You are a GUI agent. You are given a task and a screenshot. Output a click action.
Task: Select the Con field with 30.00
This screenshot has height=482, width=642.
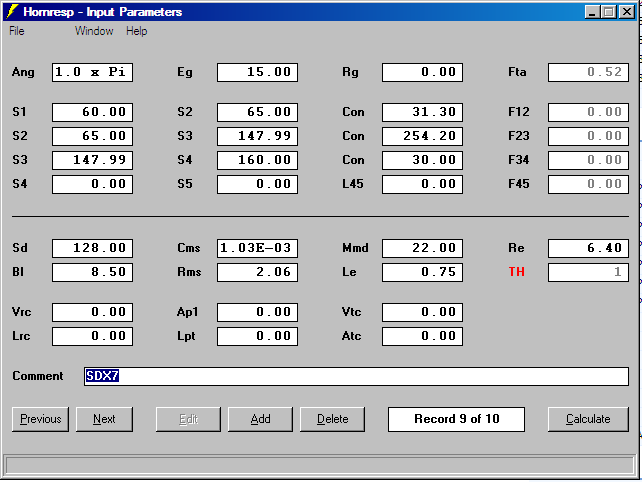point(423,160)
